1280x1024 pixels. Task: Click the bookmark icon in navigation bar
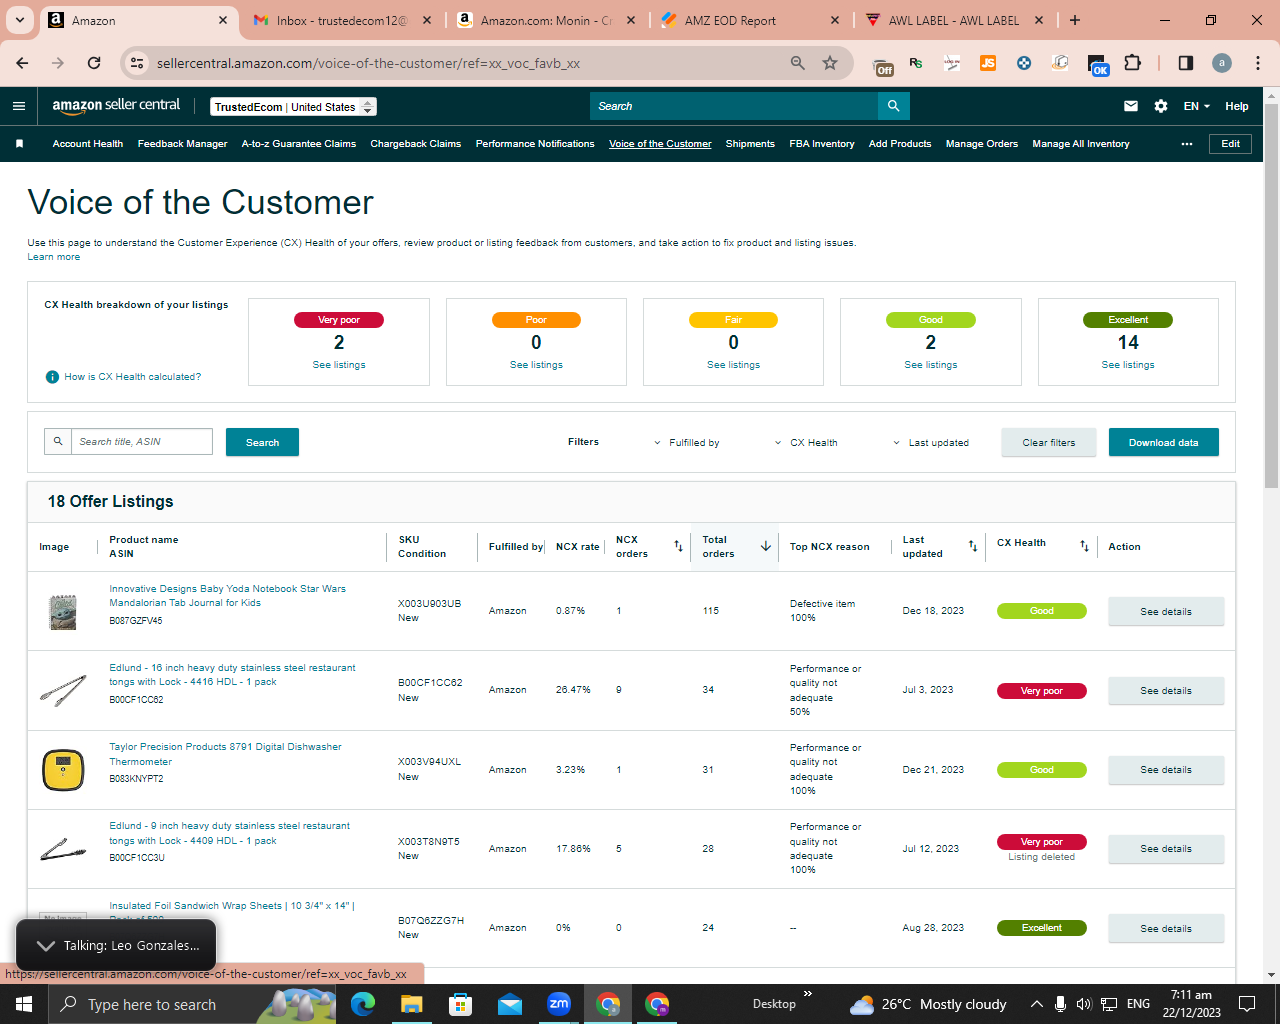(x=19, y=144)
